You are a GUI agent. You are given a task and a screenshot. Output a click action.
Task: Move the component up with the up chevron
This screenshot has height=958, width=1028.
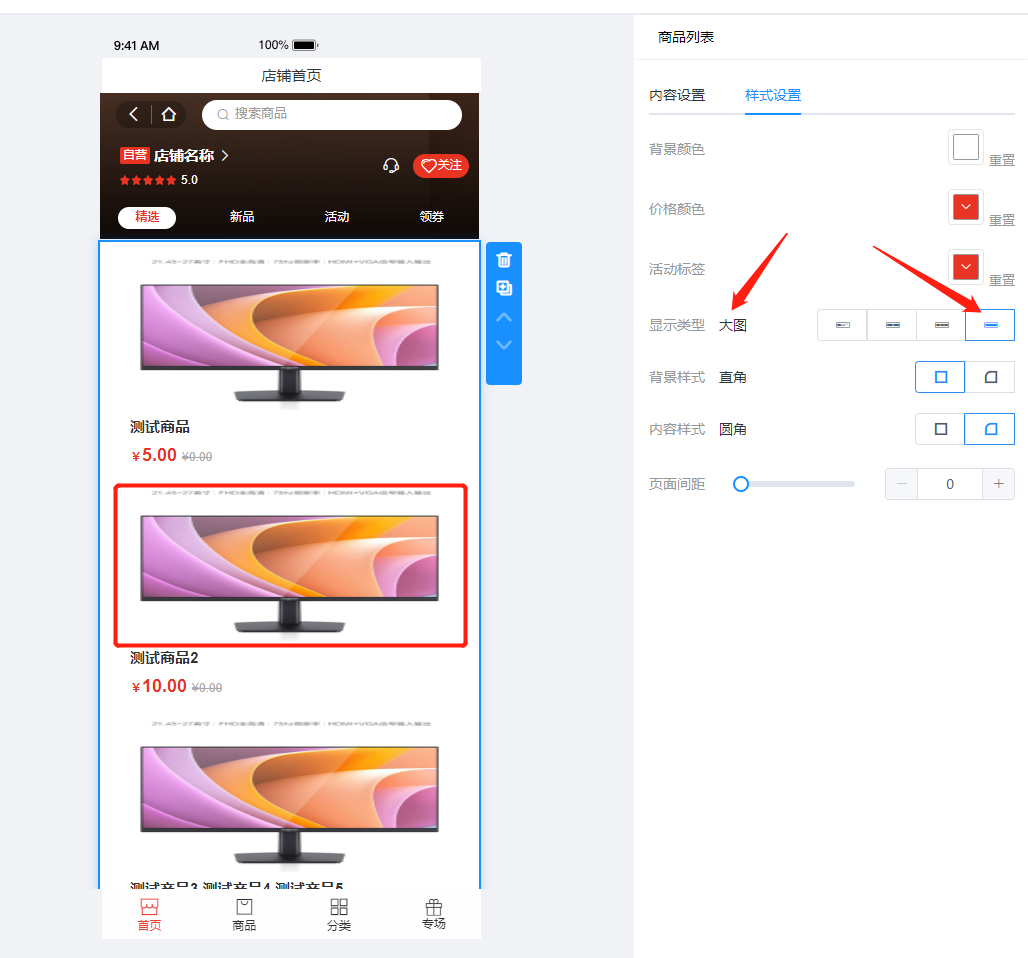[504, 317]
